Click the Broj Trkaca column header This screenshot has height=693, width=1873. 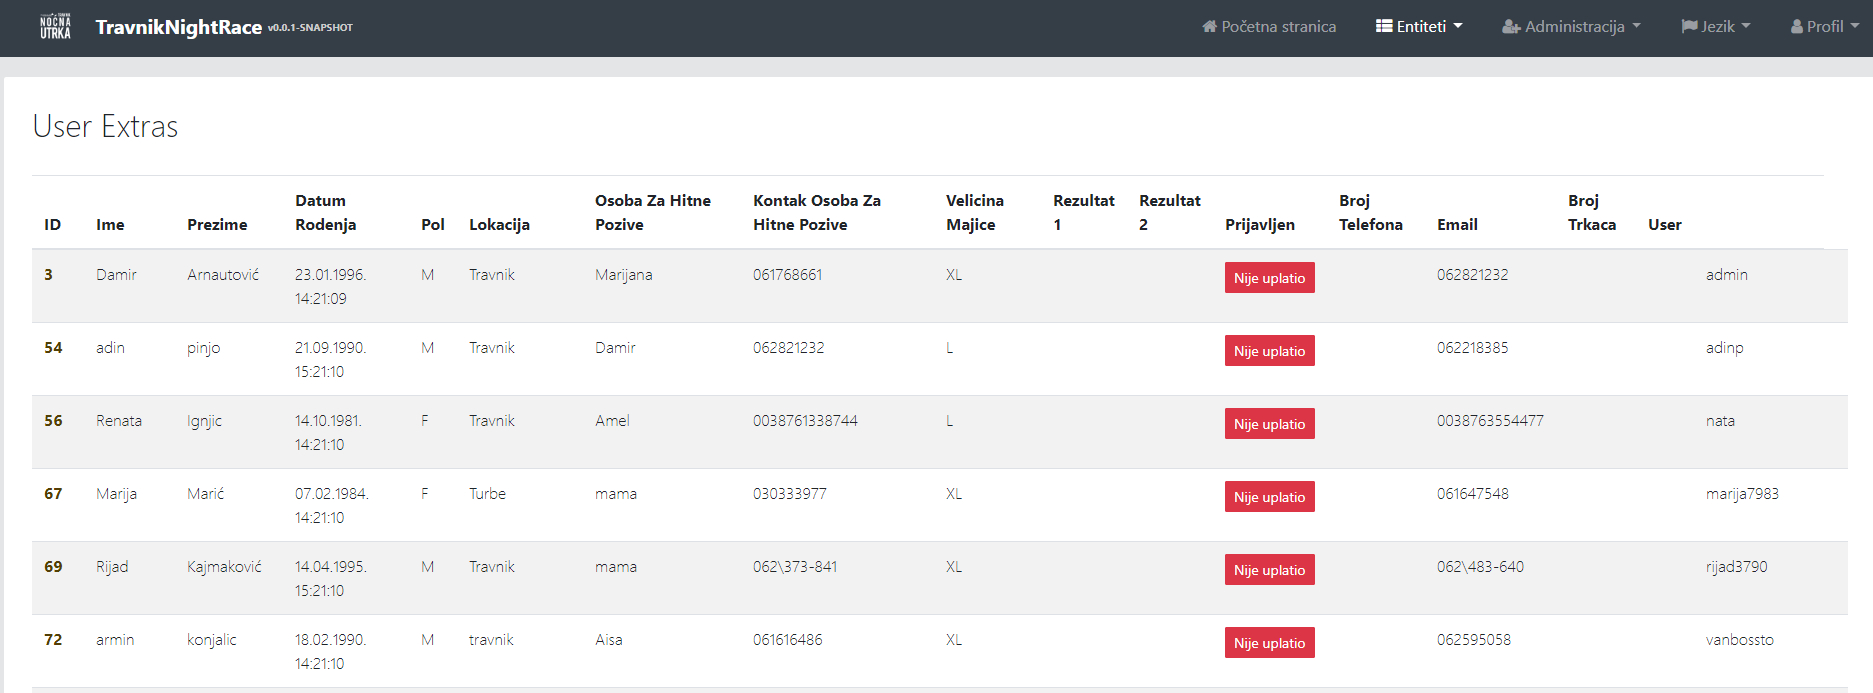1592,213
